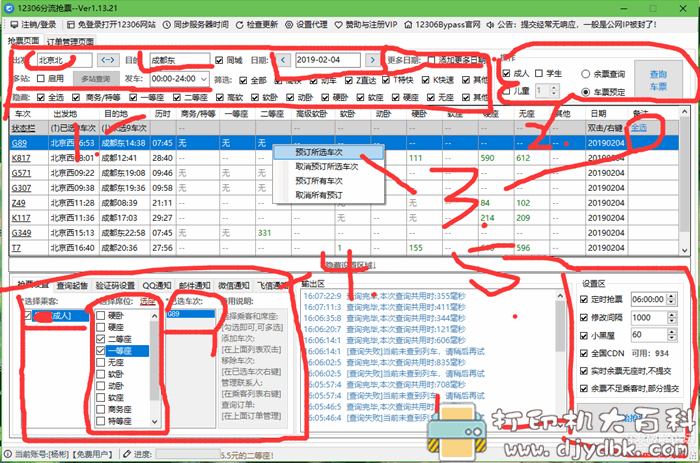Image resolution: width=700 pixels, height=463 pixels.
Task: Open train G89 link
Action: (19, 143)
